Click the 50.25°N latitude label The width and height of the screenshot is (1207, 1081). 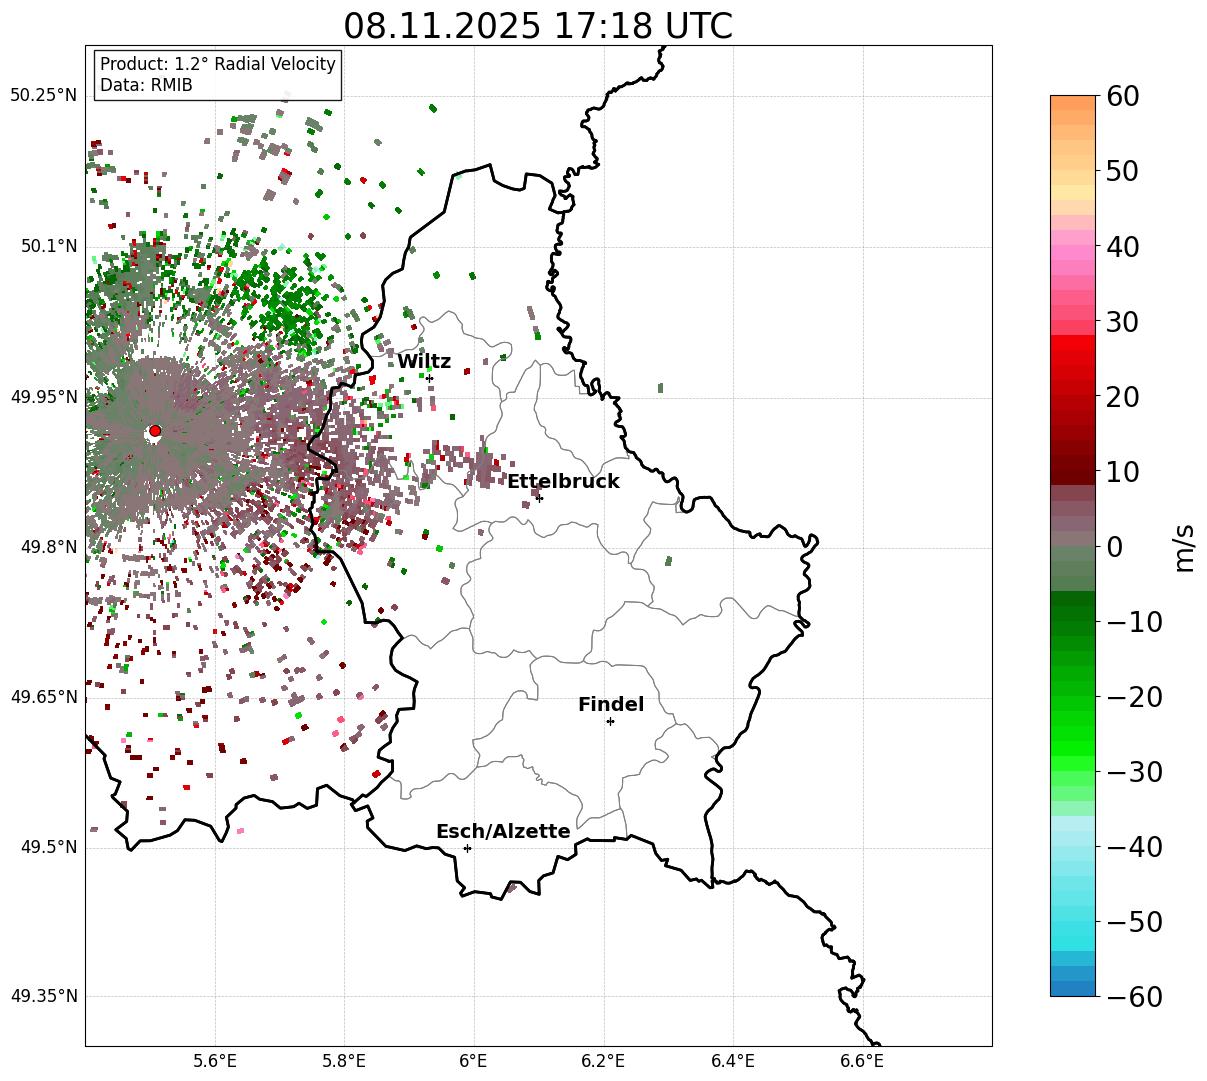click(43, 96)
